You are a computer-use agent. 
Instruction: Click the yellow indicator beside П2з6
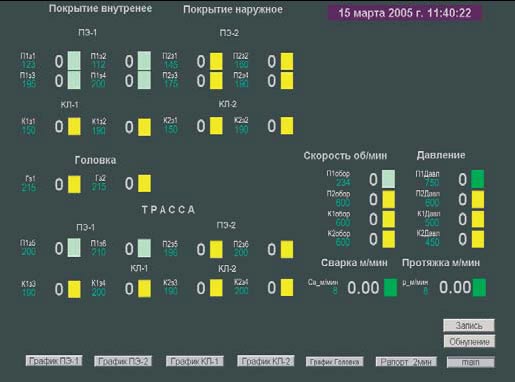tap(287, 249)
